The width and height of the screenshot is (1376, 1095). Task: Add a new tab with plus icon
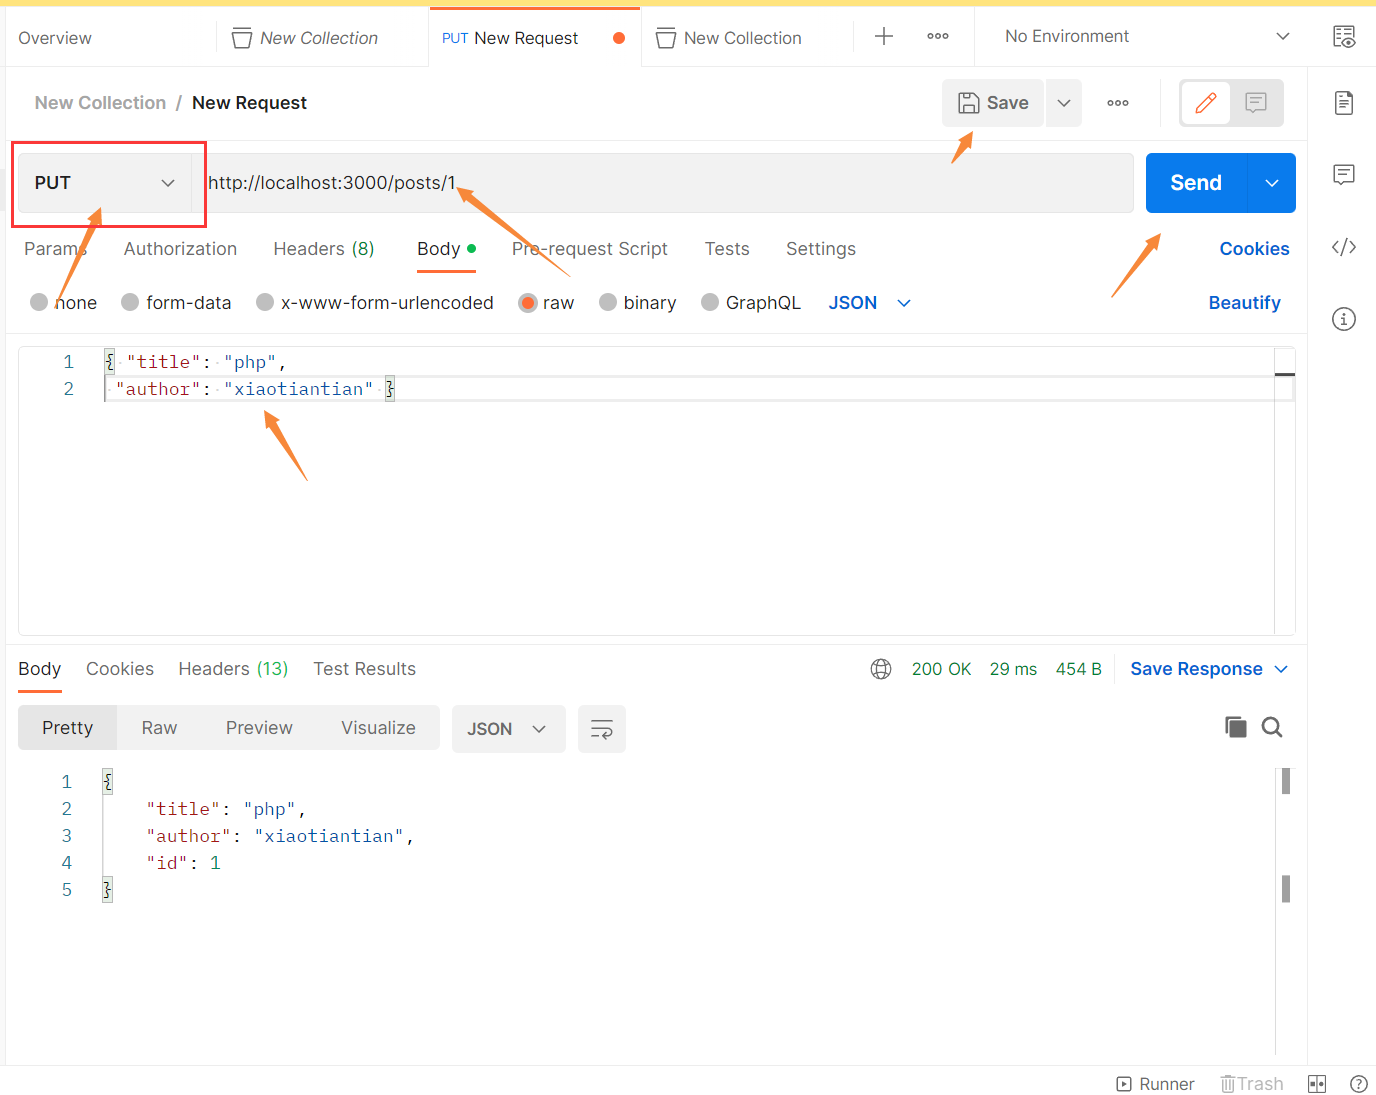click(x=884, y=37)
